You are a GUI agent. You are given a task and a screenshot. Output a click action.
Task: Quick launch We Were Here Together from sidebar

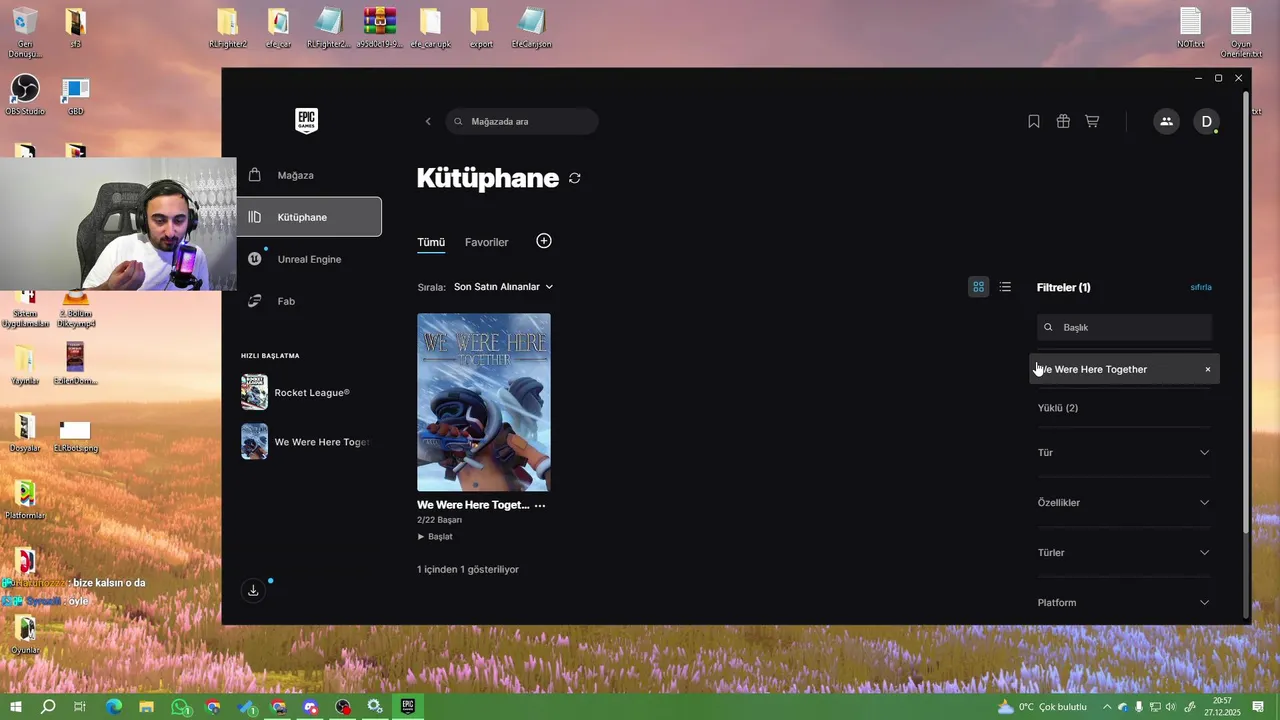click(309, 442)
